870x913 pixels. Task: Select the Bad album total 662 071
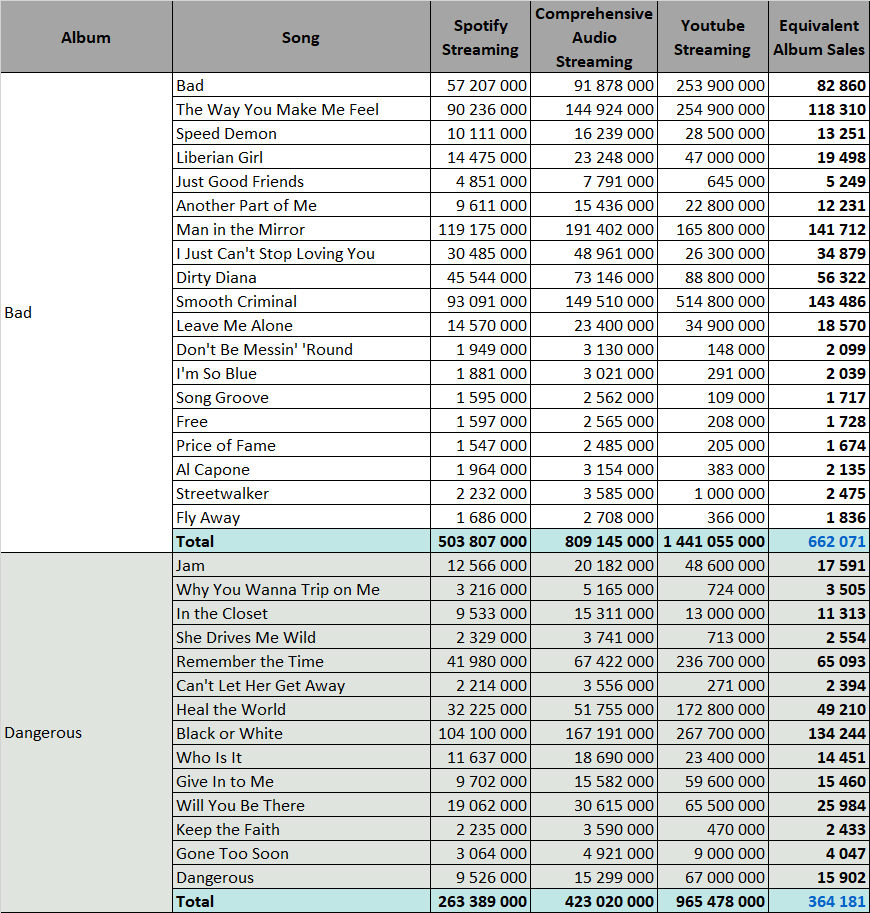pyautogui.click(x=819, y=542)
